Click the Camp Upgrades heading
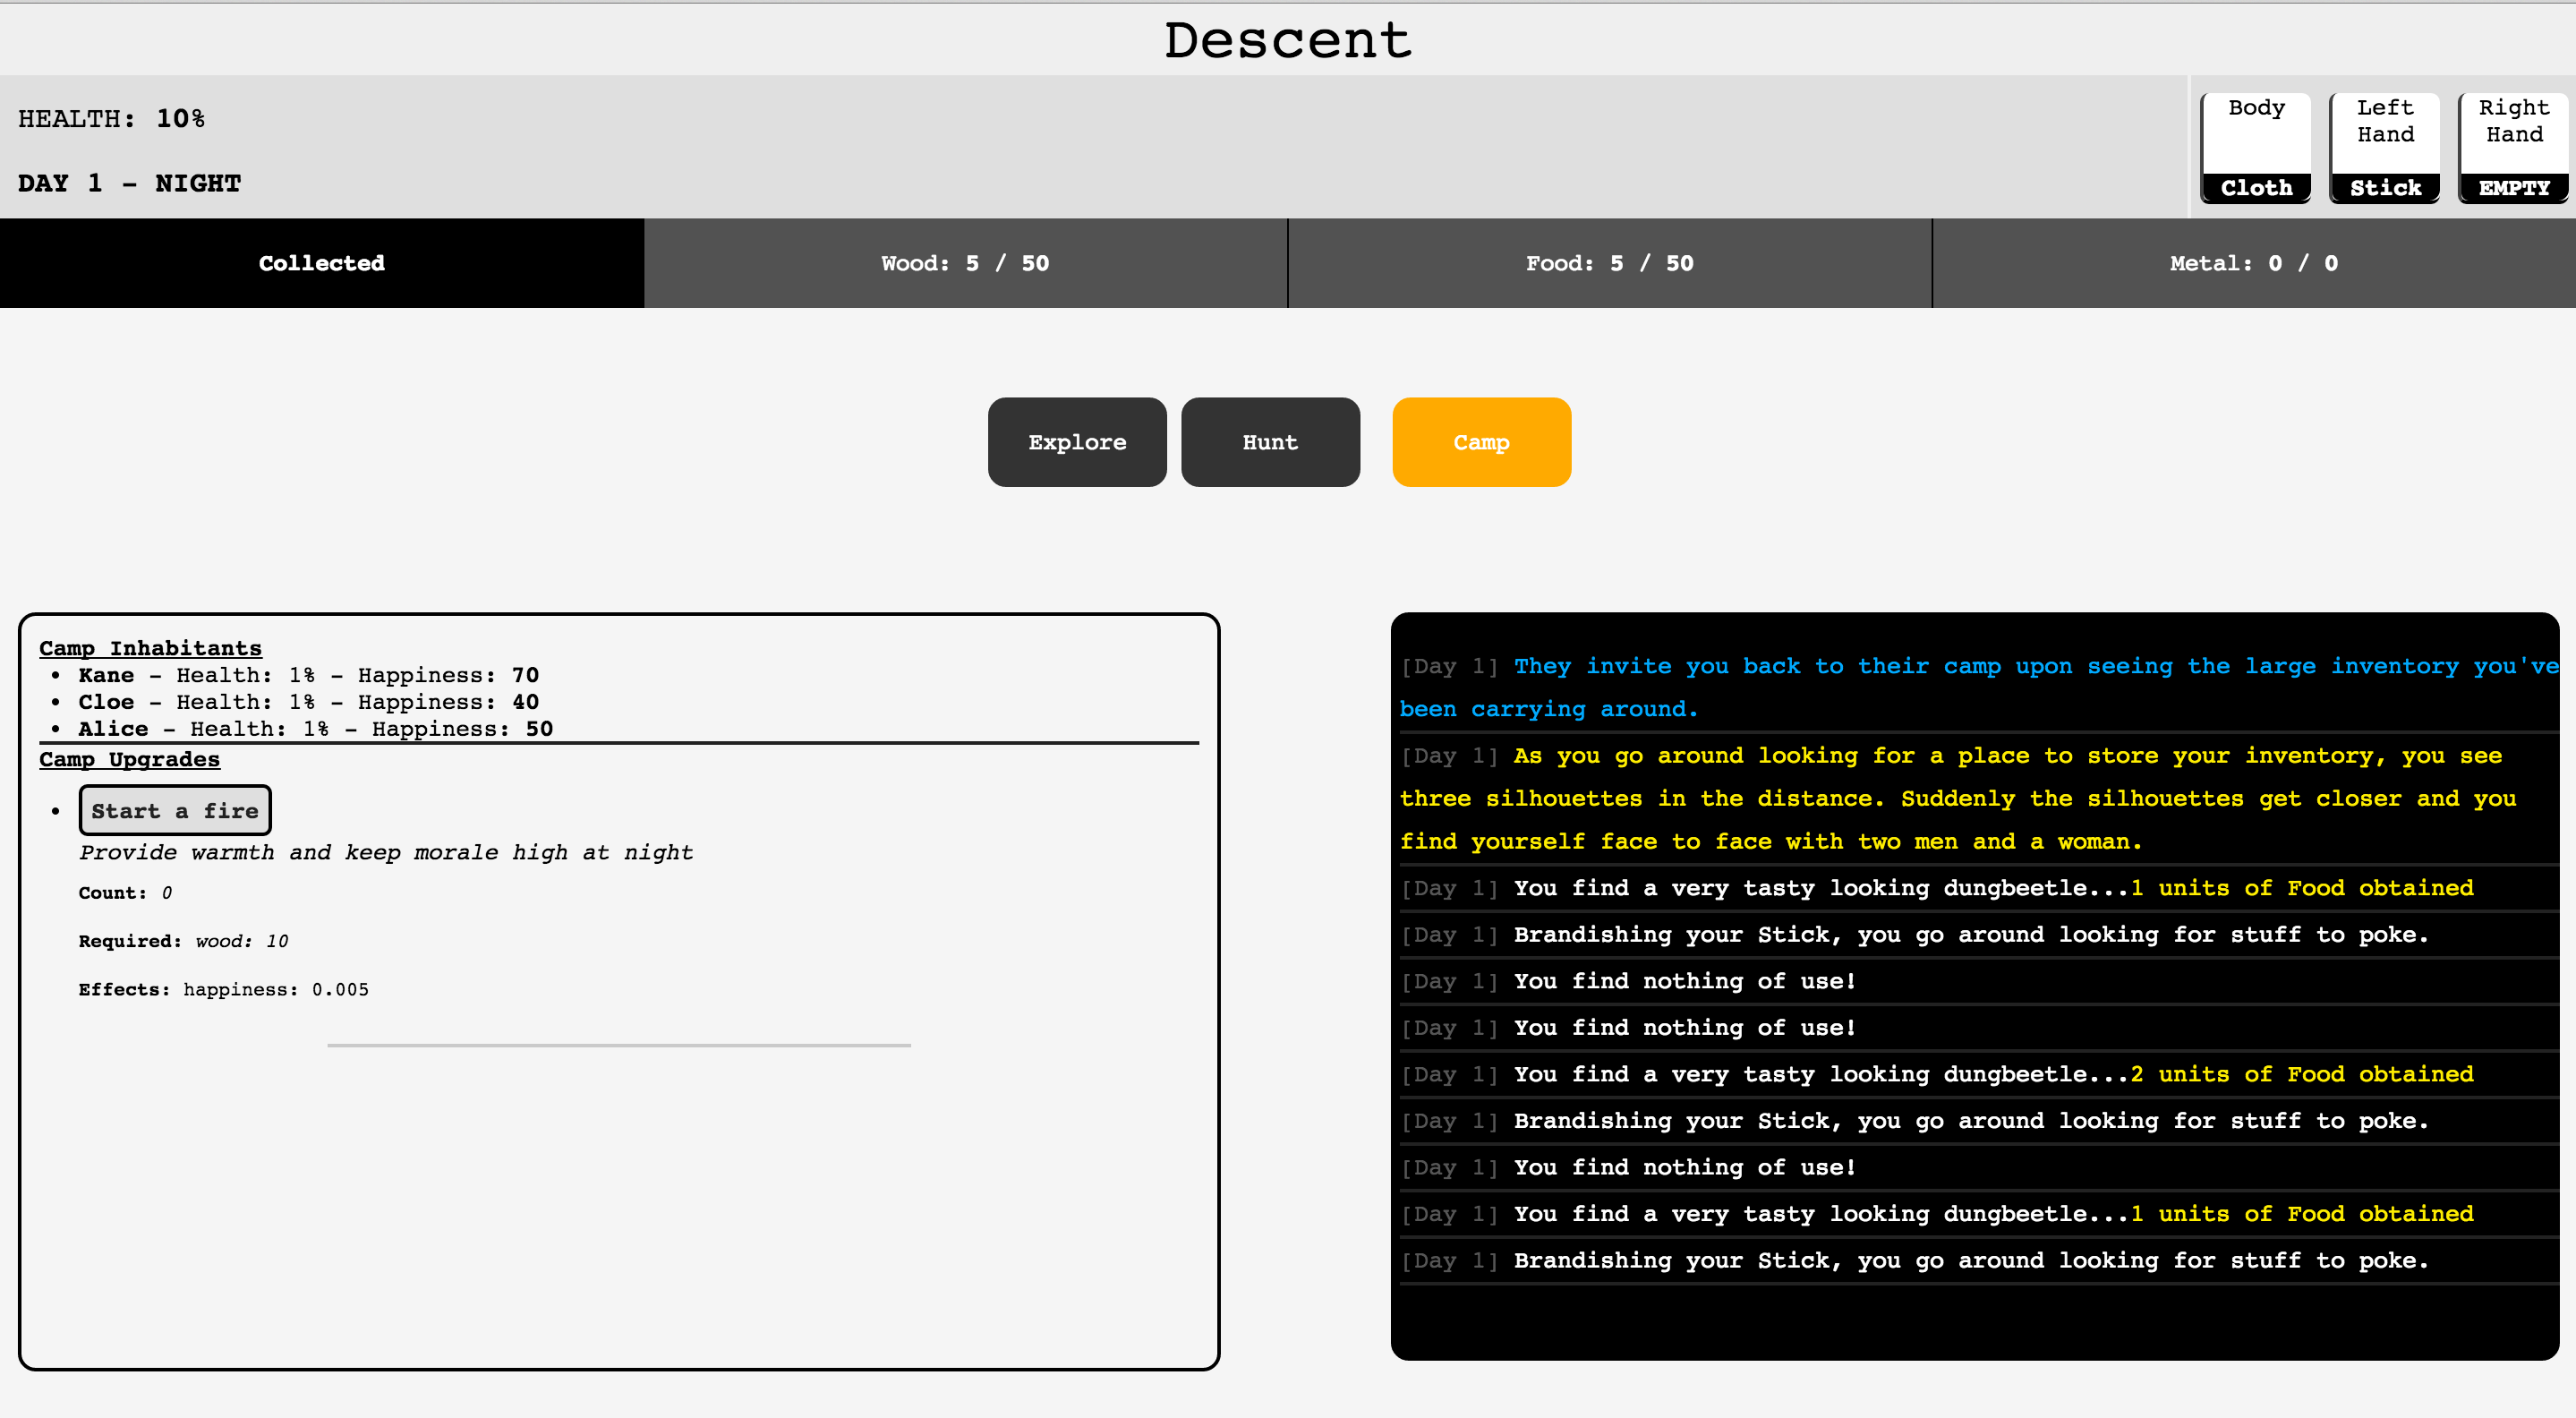Viewport: 2576px width, 1418px height. pyautogui.click(x=129, y=759)
